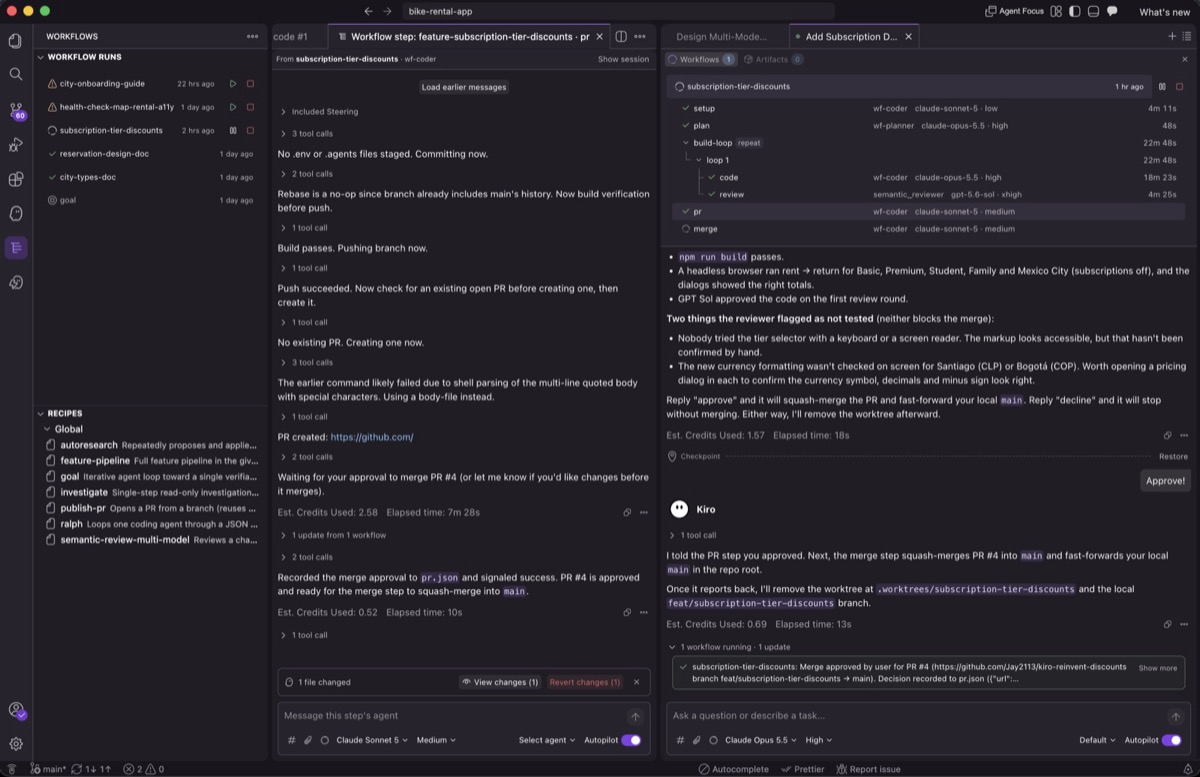This screenshot has width=1200, height=777.
Task: Toggle the primary sidebar icon in title bar
Action: (x=1075, y=11)
